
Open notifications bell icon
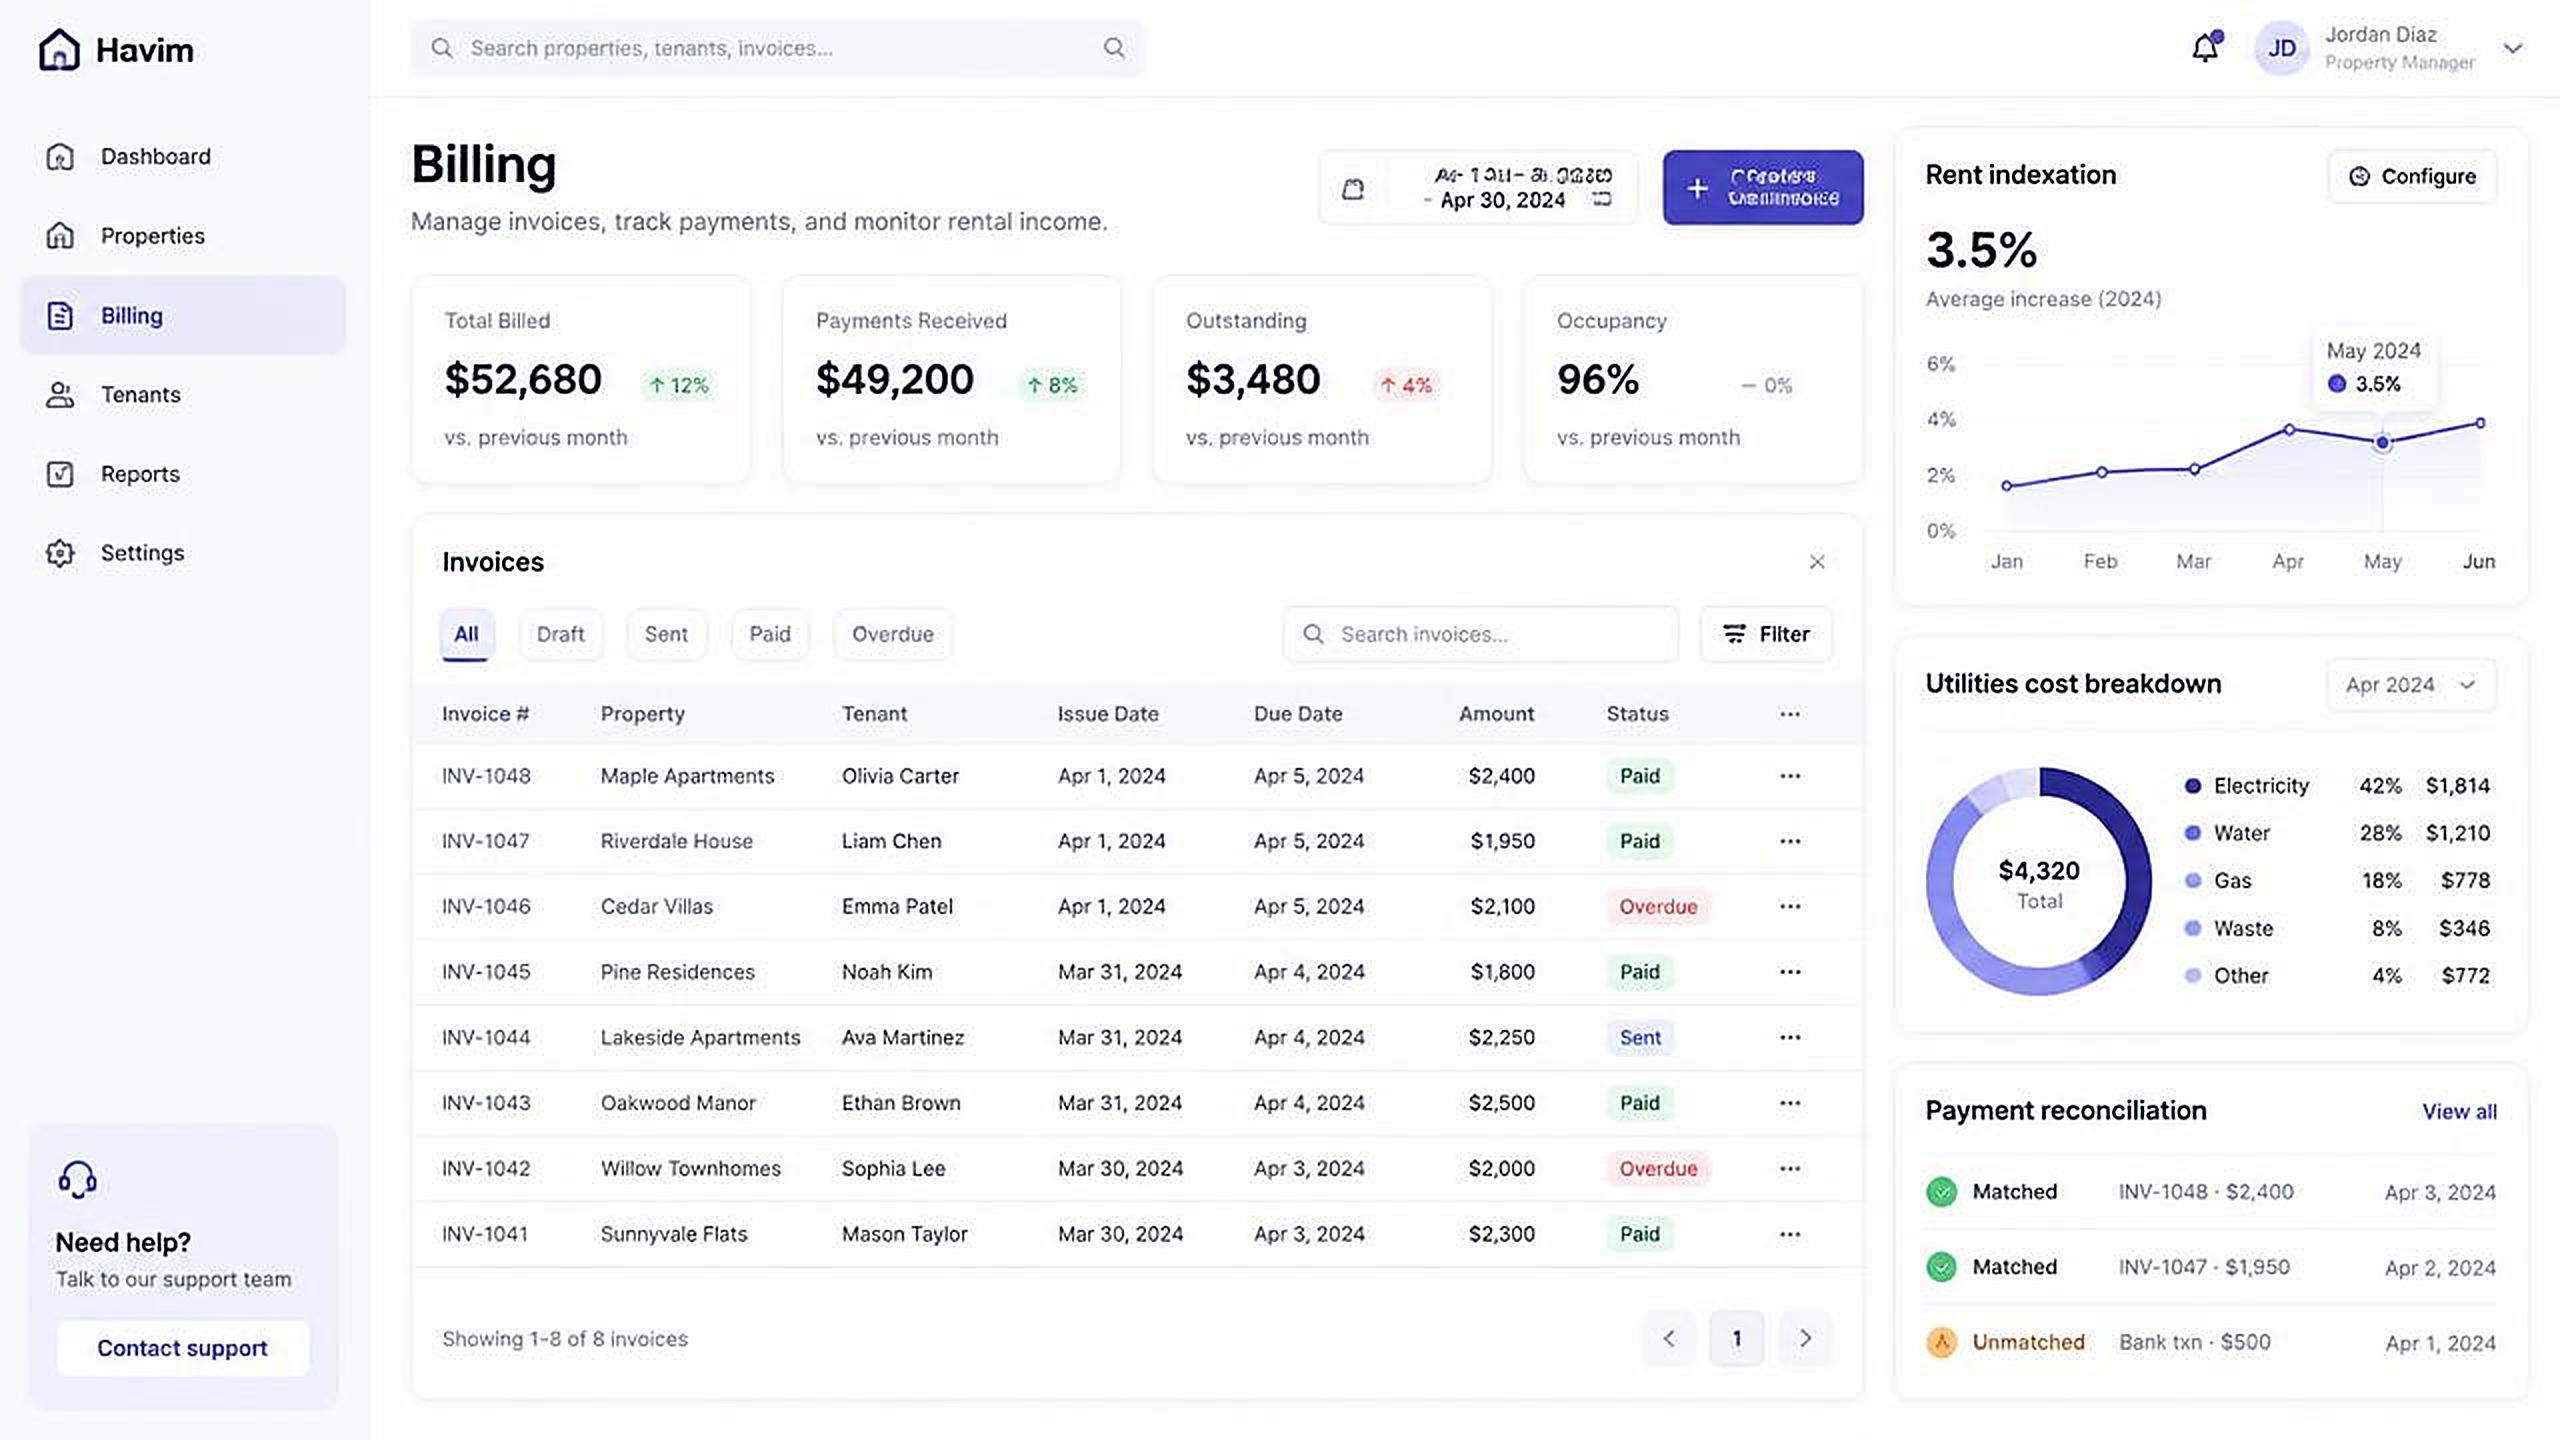(2206, 48)
